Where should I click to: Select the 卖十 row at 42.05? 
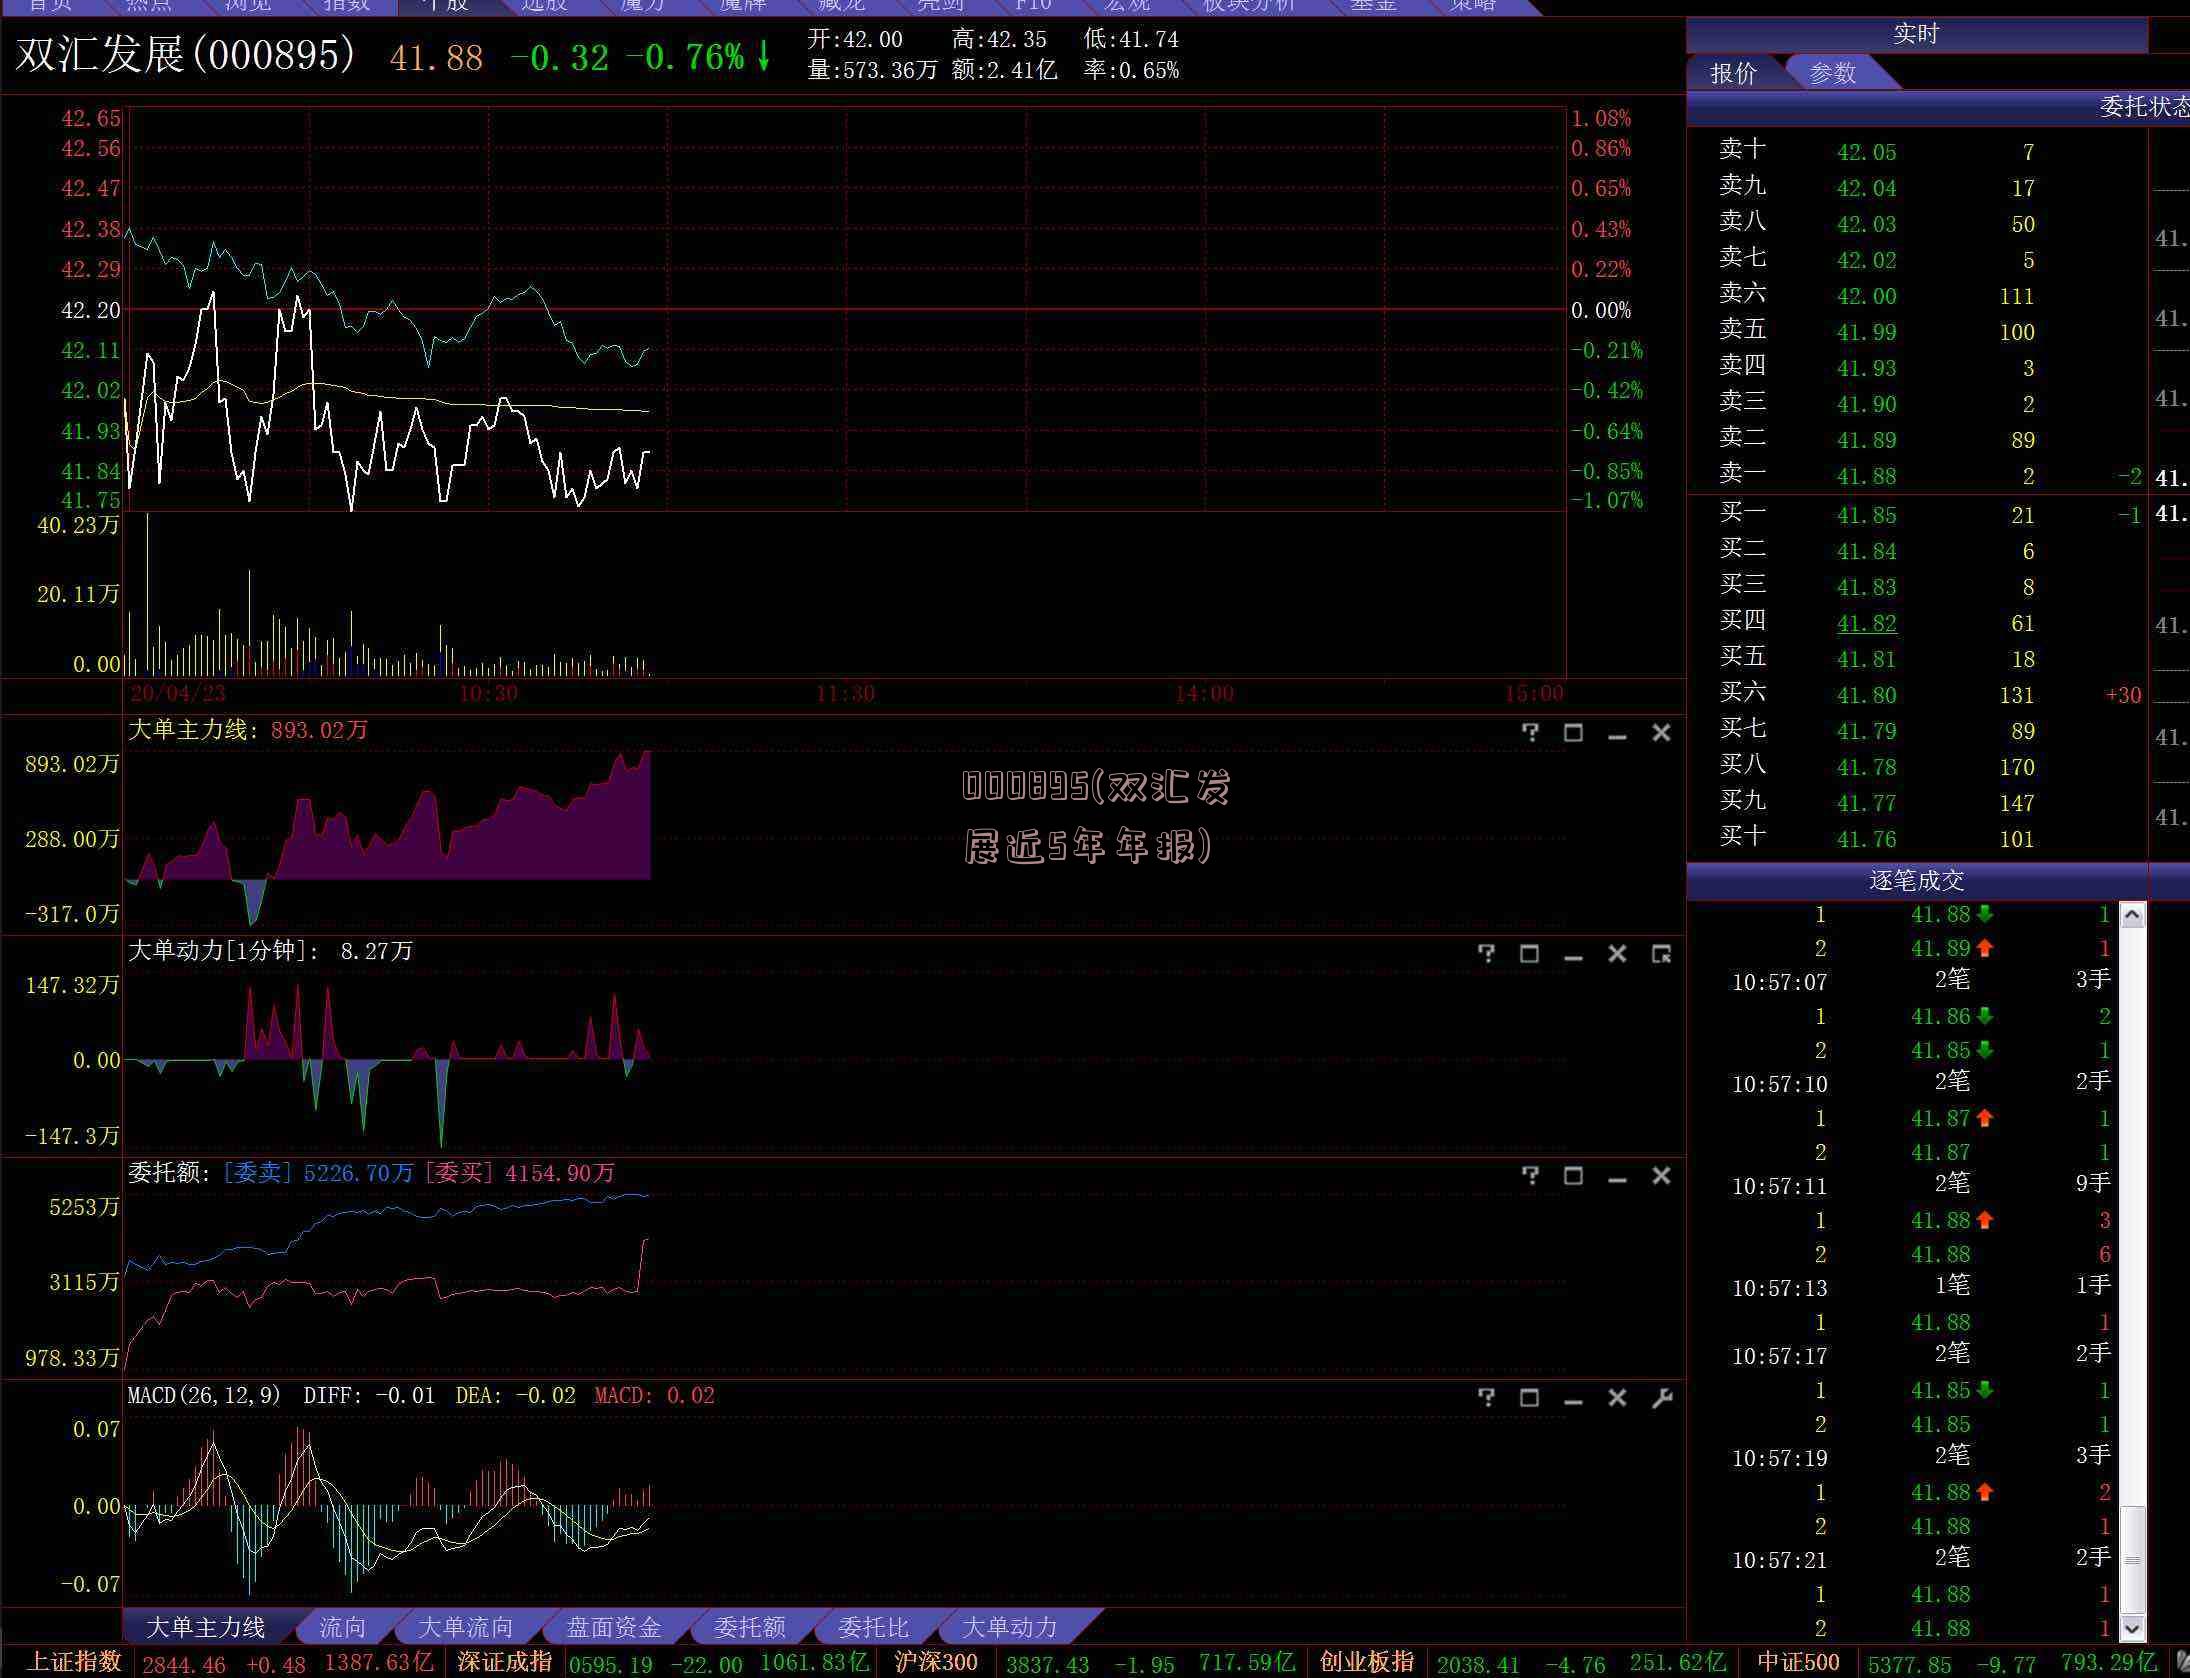point(1916,151)
